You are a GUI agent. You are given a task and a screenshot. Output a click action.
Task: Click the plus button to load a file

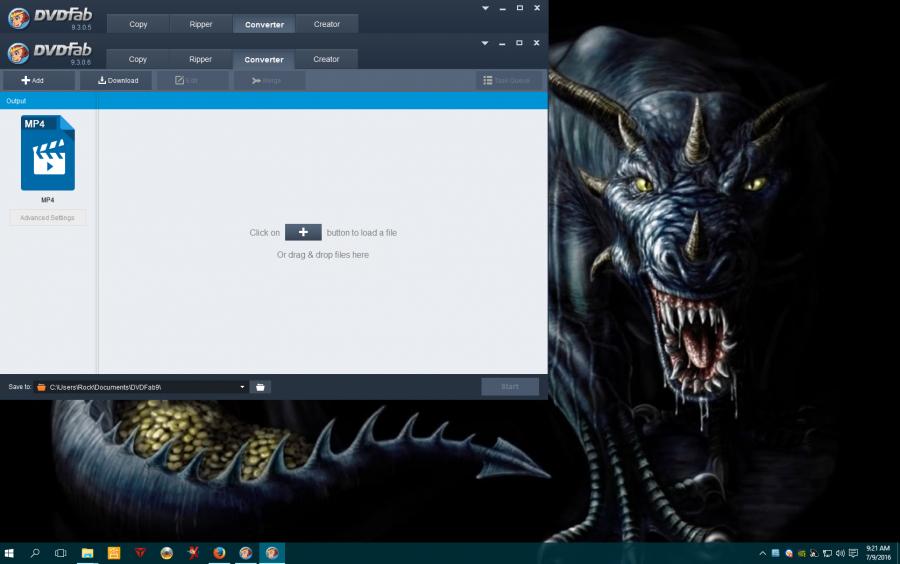point(303,232)
